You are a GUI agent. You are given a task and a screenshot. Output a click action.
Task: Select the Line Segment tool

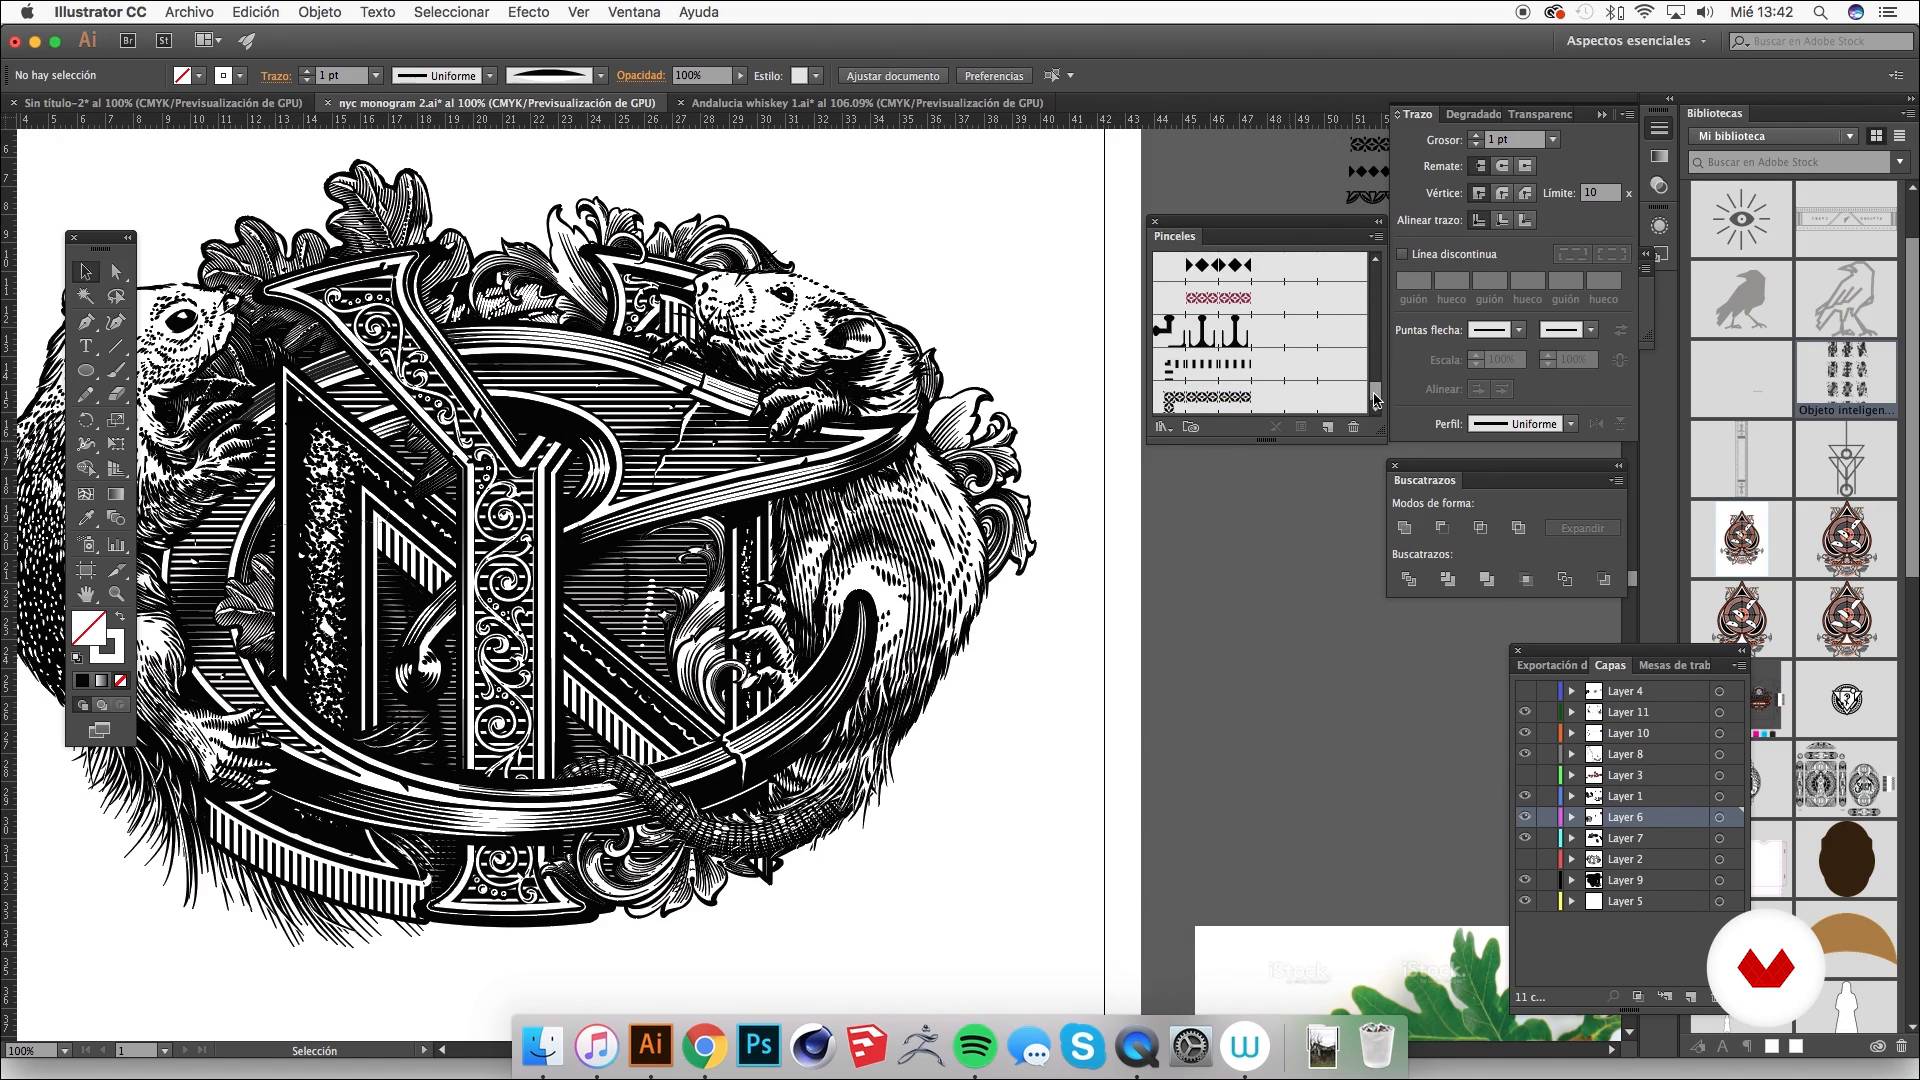click(x=116, y=346)
